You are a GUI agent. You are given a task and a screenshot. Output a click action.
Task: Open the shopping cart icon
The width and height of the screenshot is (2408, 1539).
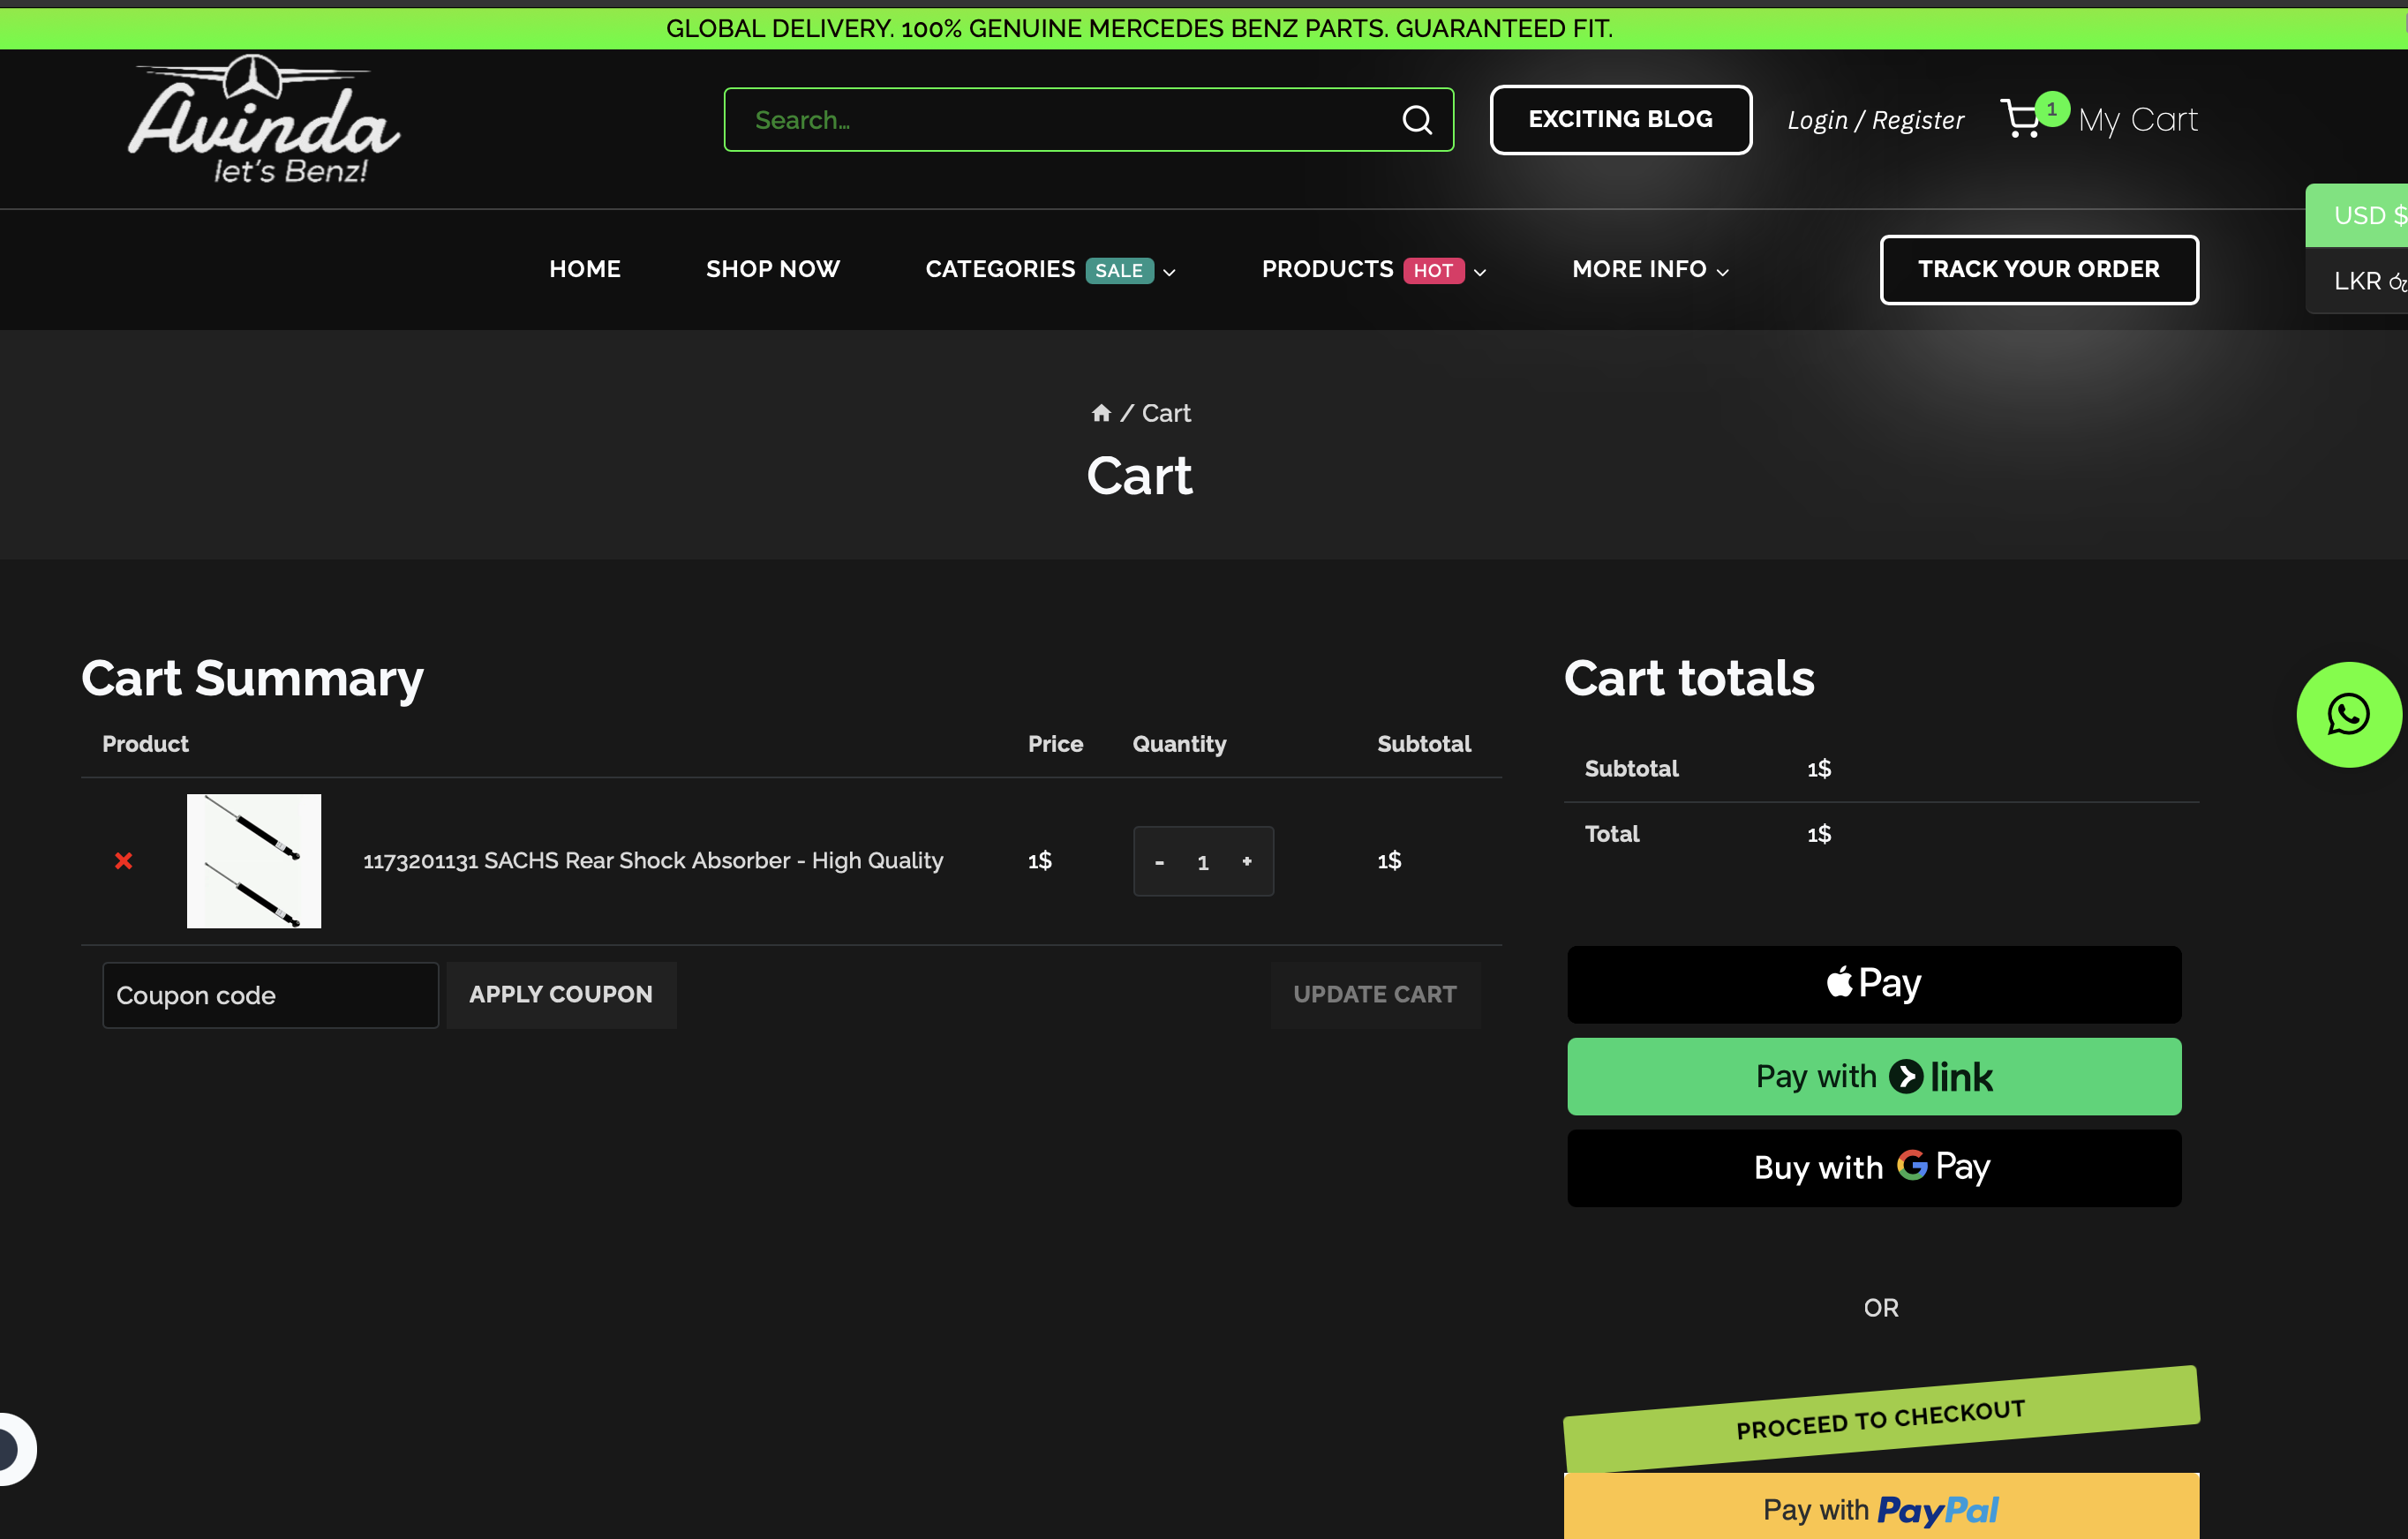click(x=2021, y=119)
